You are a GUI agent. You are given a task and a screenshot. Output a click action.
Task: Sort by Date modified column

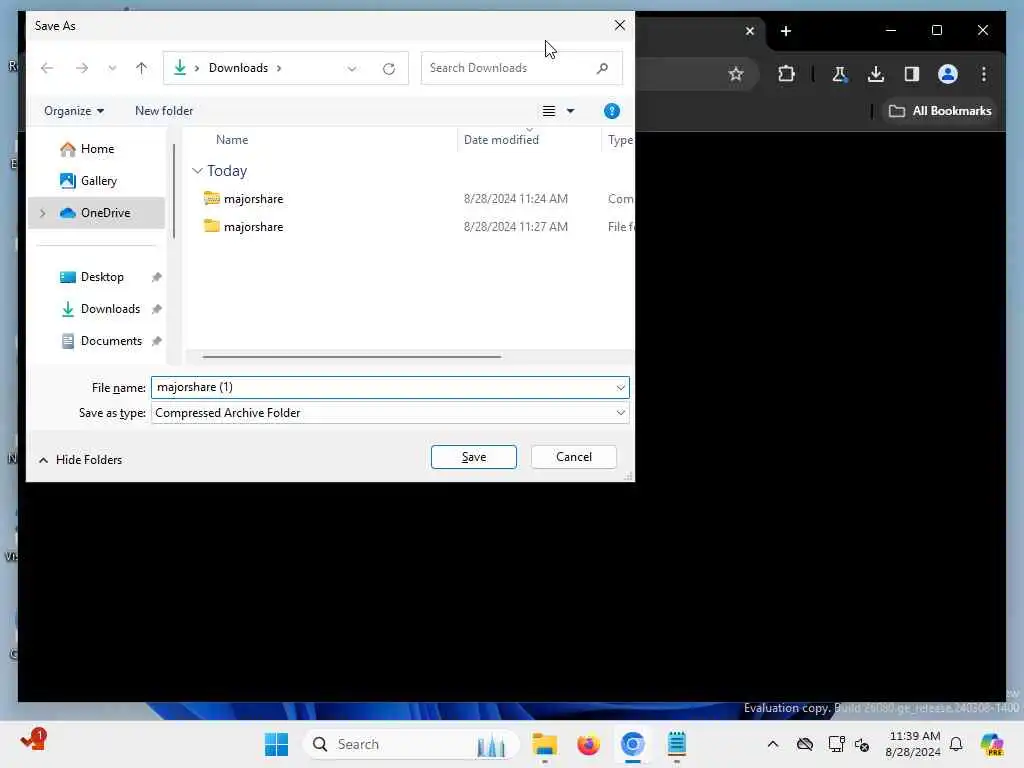point(502,140)
